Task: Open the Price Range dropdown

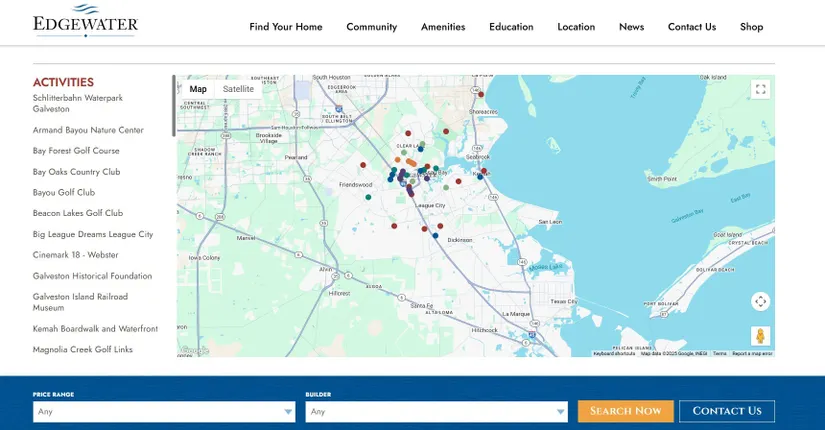Action: 164,411
